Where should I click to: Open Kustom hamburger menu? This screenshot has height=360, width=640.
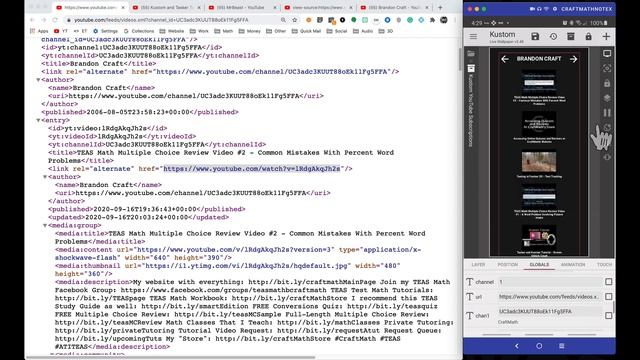(473, 37)
